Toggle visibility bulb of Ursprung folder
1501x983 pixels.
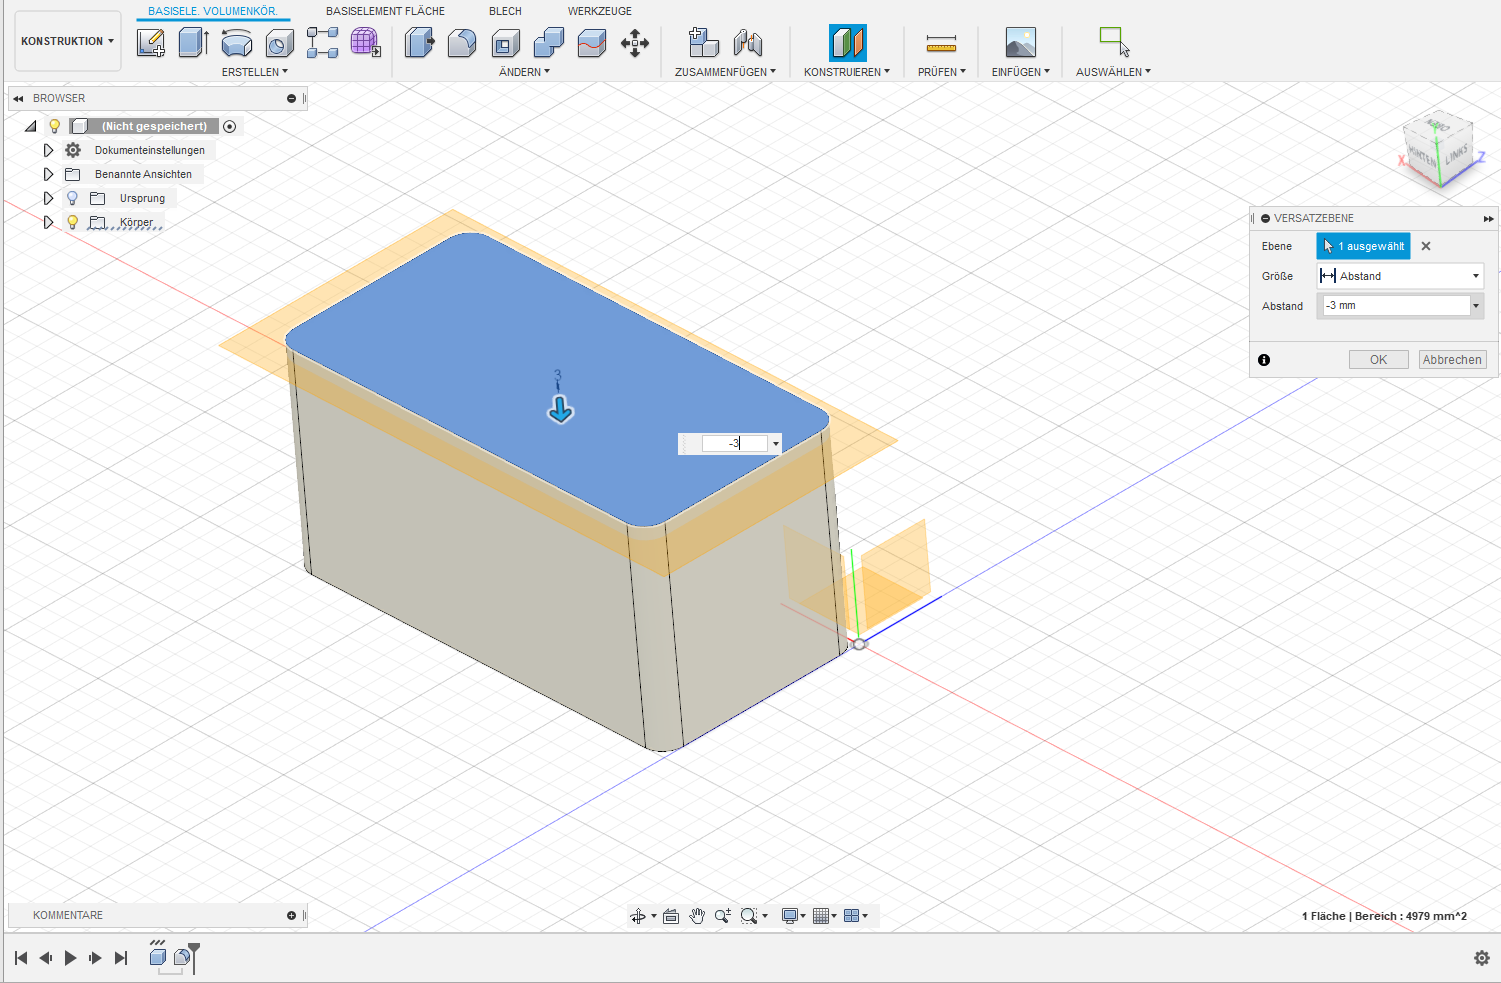72,198
